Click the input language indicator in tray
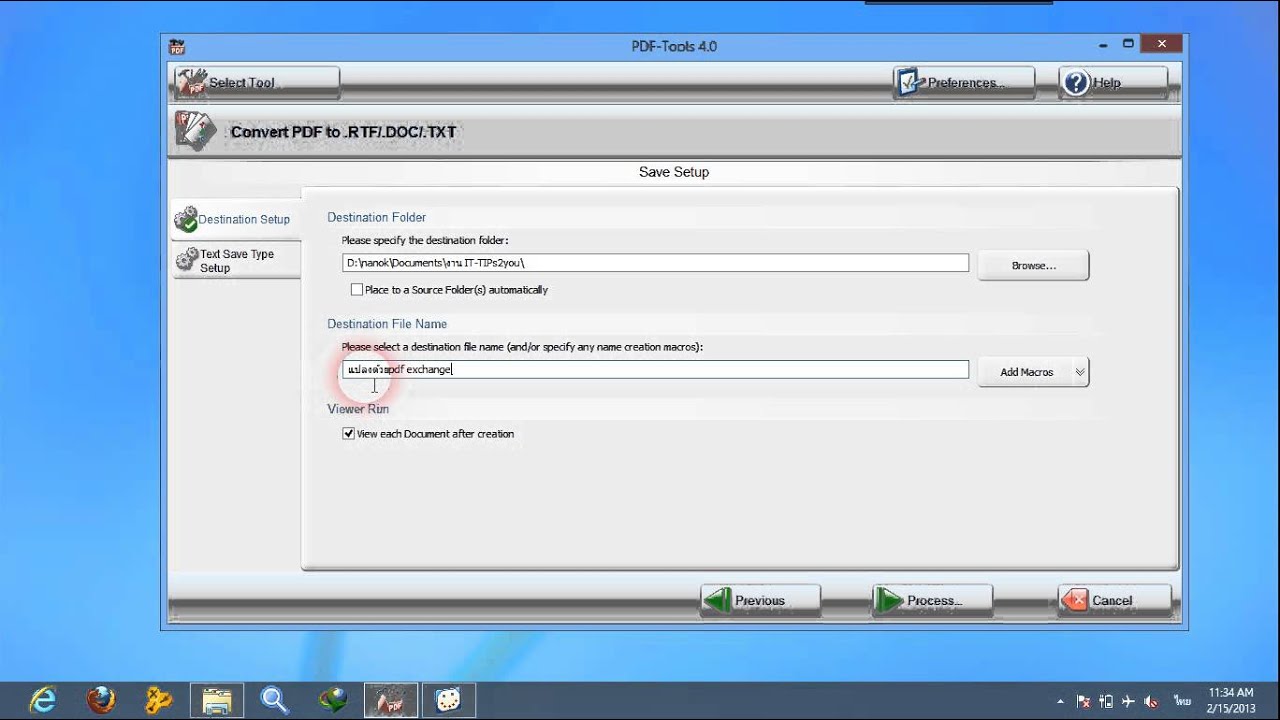 [x=1183, y=701]
